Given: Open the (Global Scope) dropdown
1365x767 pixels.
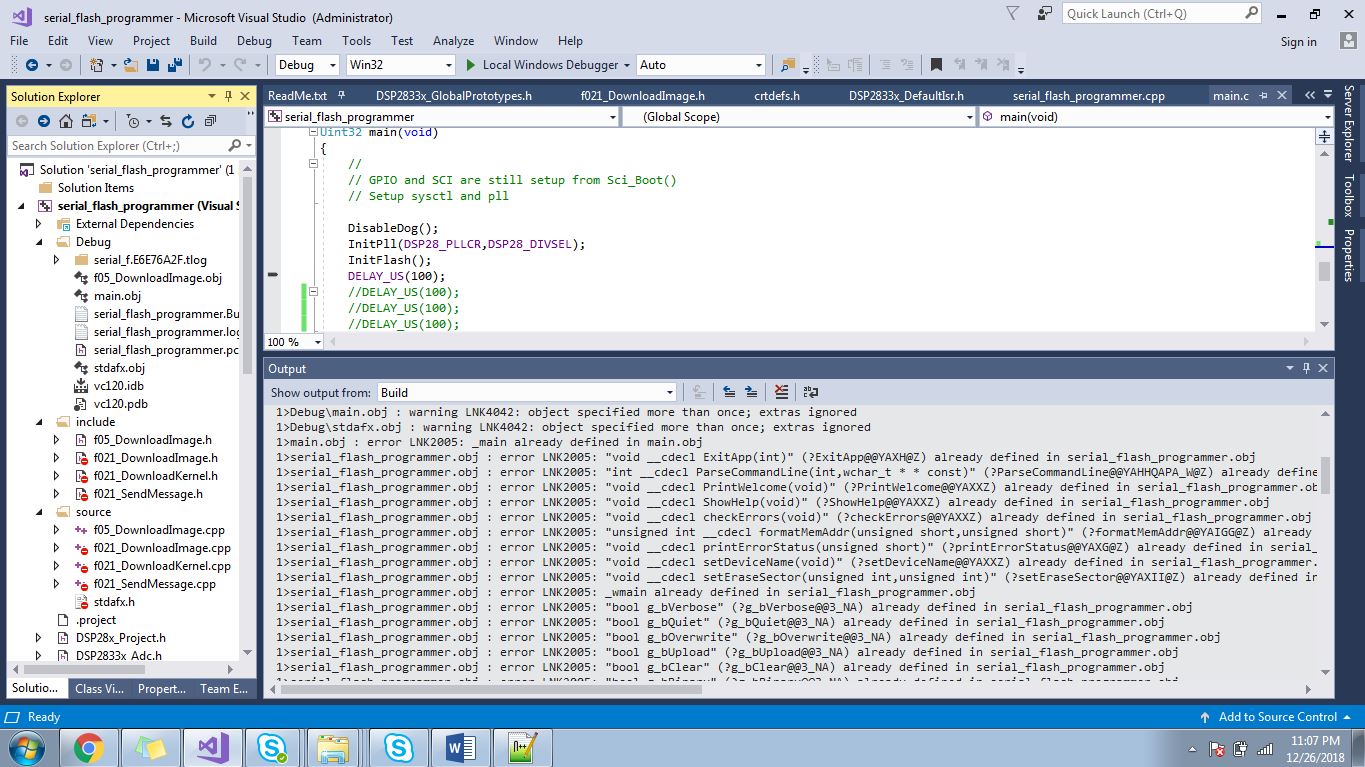Looking at the screenshot, I should [799, 117].
